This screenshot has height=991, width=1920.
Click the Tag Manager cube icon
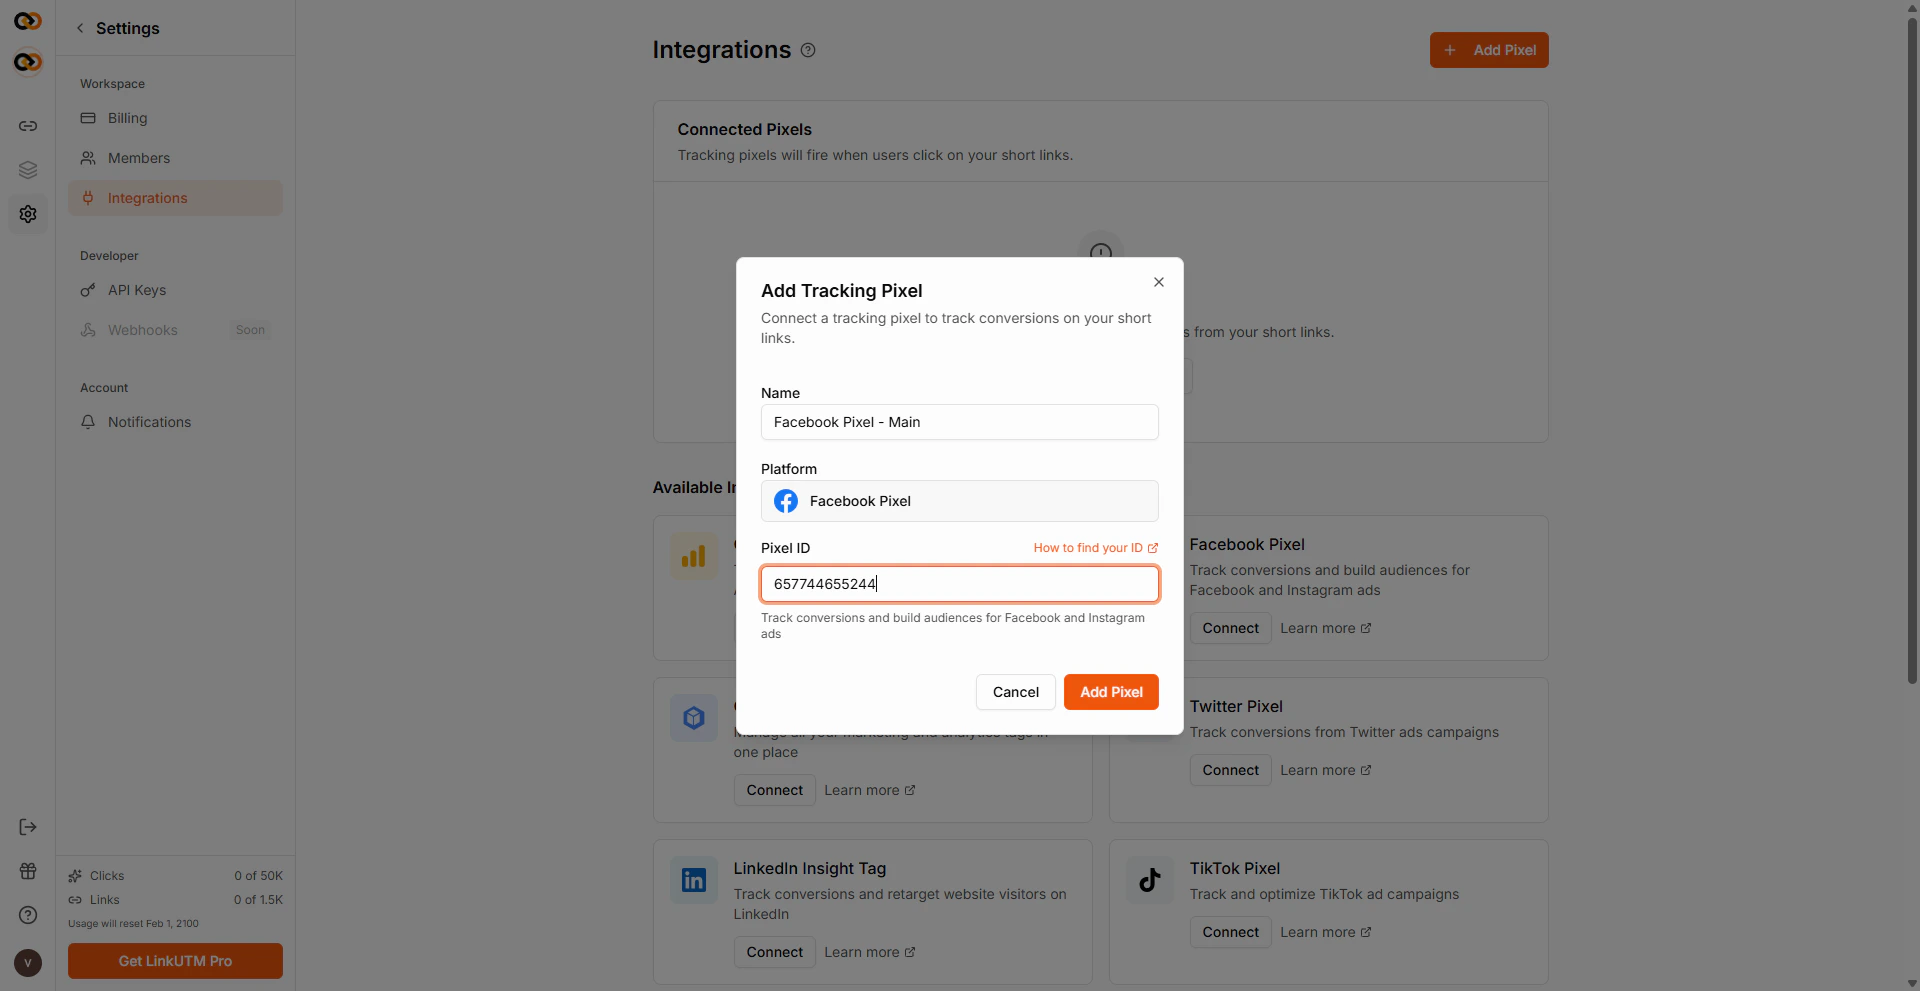point(694,718)
